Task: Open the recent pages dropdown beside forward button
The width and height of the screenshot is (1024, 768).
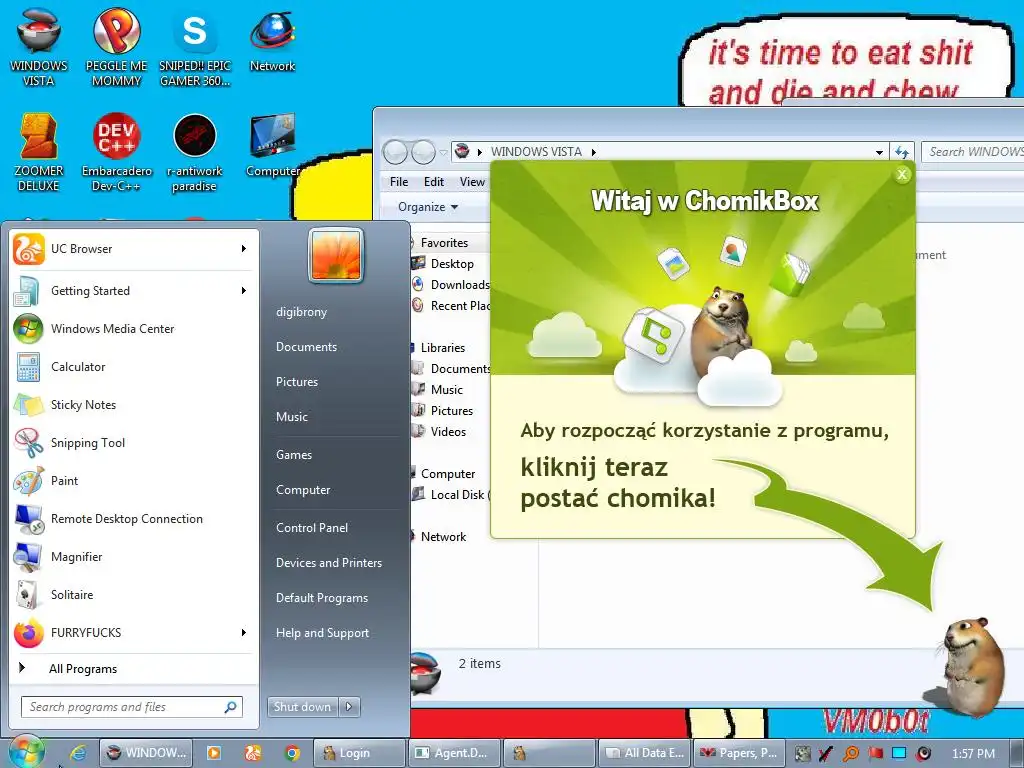Action: (443, 153)
